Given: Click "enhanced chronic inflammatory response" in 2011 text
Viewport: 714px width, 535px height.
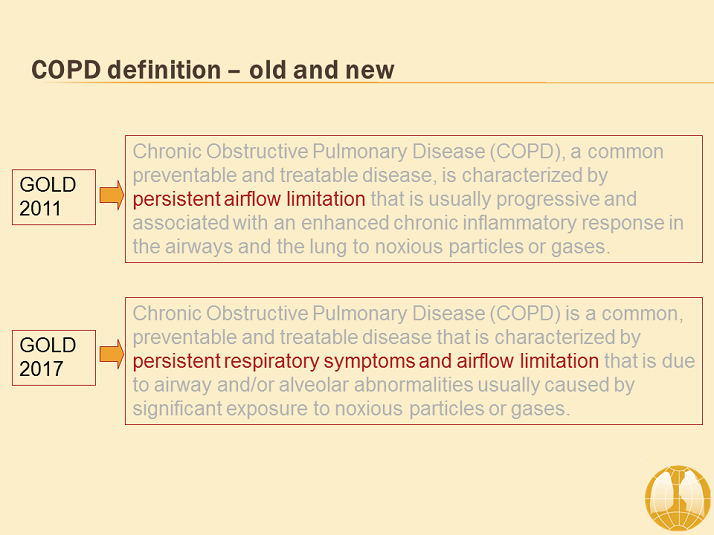Looking at the screenshot, I should click(x=387, y=223).
